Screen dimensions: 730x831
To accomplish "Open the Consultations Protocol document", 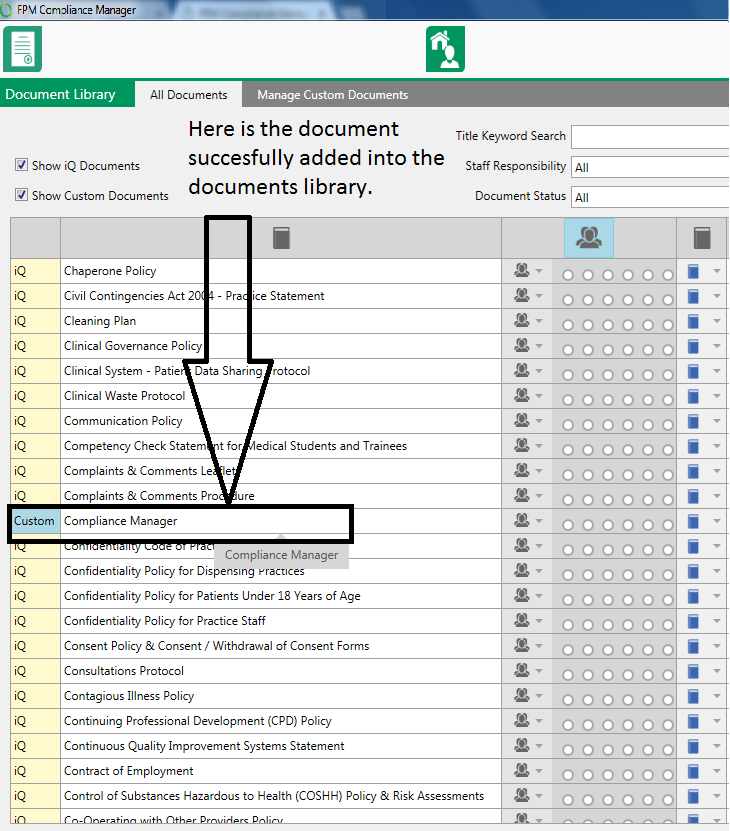I will click(x=124, y=671).
